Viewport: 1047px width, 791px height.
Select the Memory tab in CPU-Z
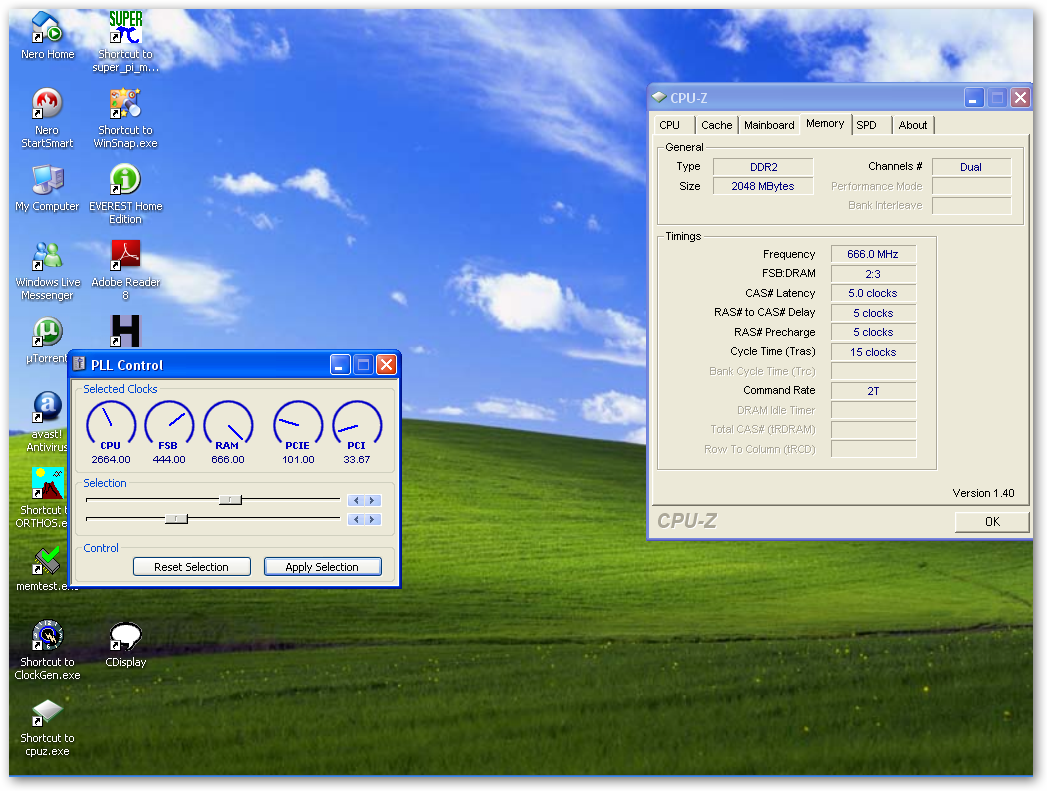825,123
